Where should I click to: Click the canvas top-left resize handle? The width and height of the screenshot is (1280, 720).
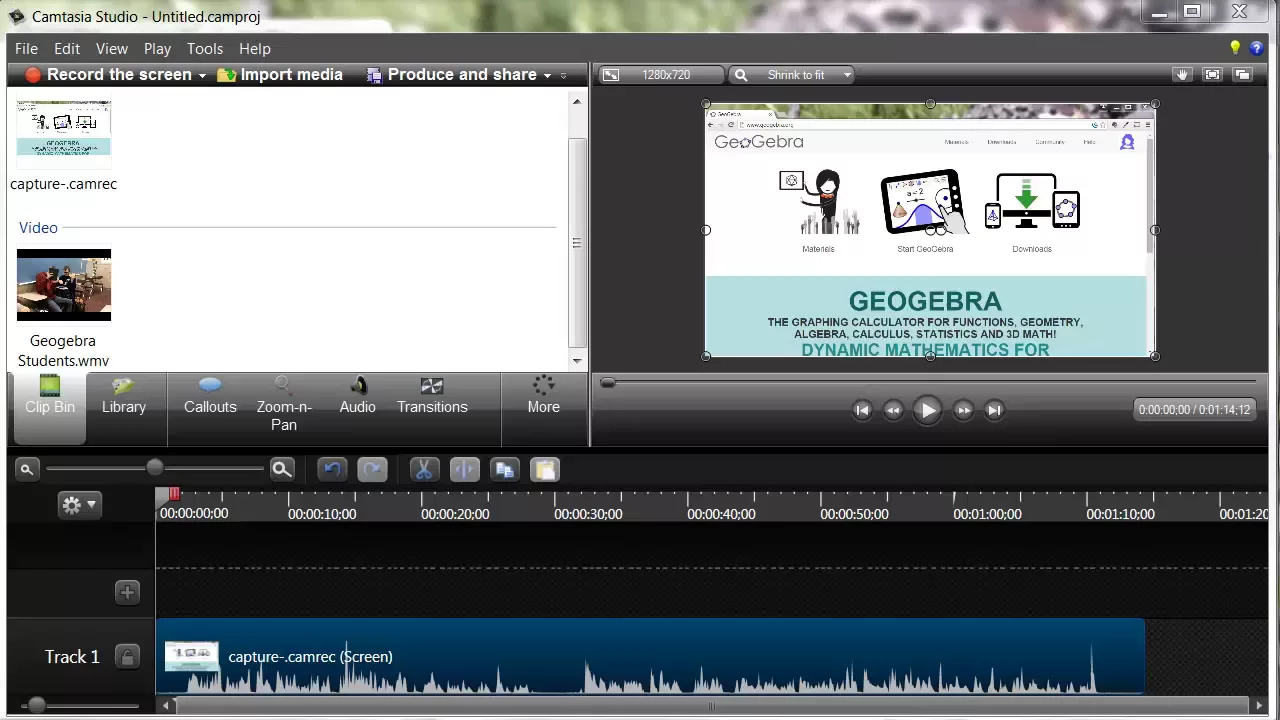(x=706, y=104)
